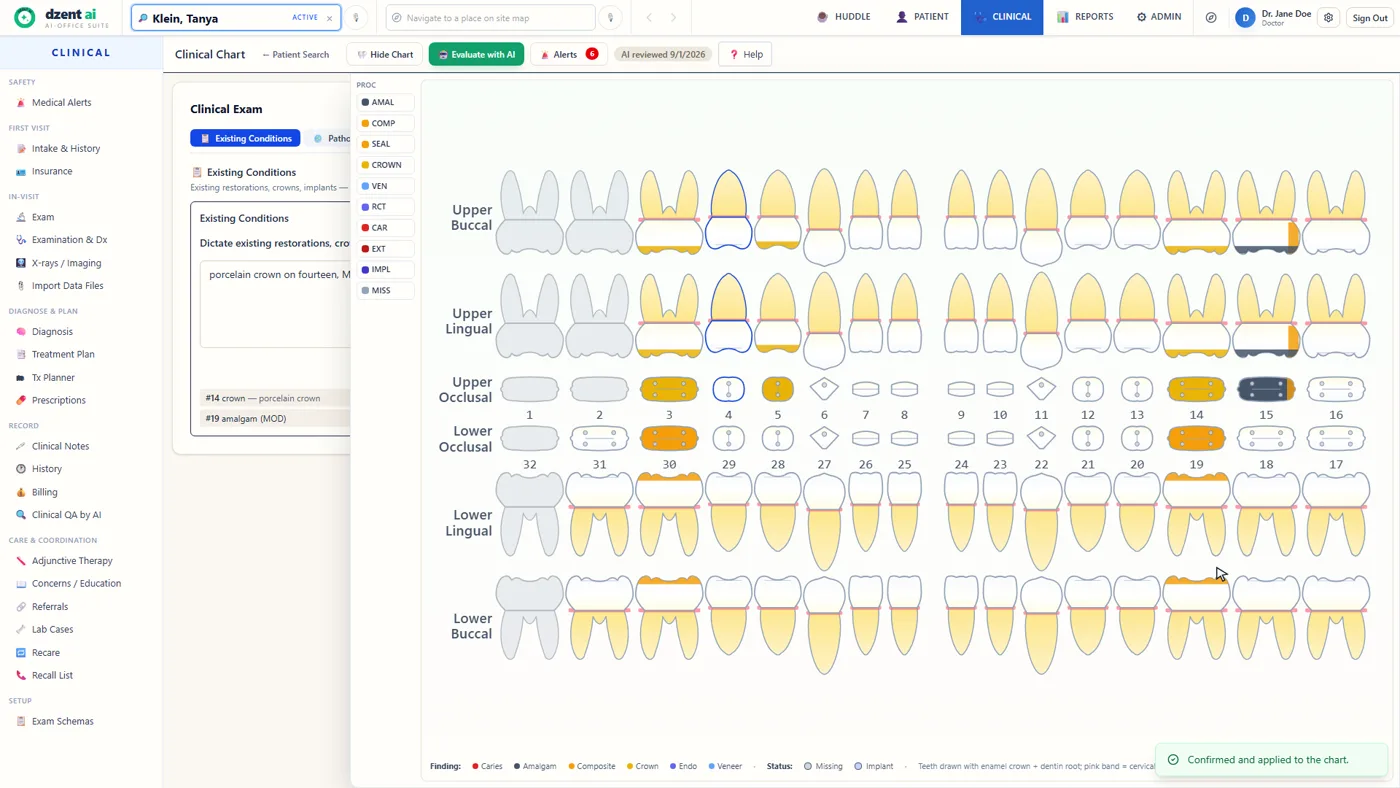Select MISS procedure swatch

385,291
